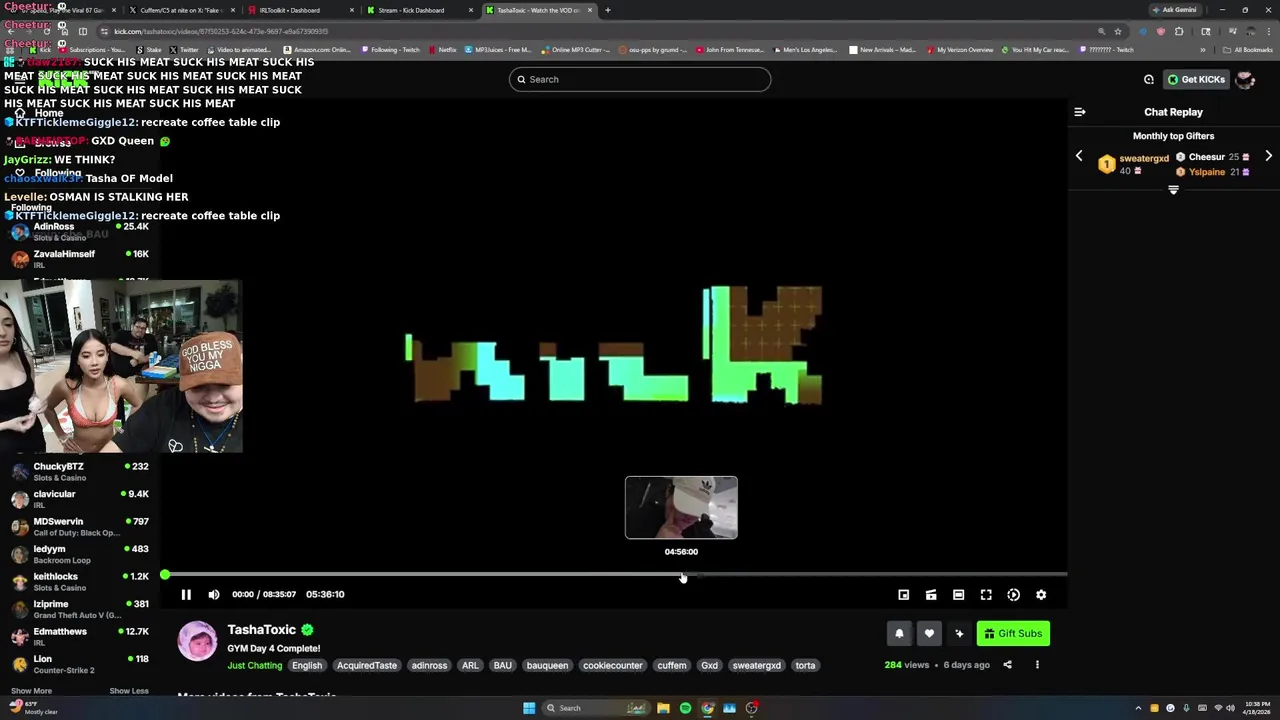Open a new browser tab plus button
Screen dimensions: 1280x720
tap(608, 10)
